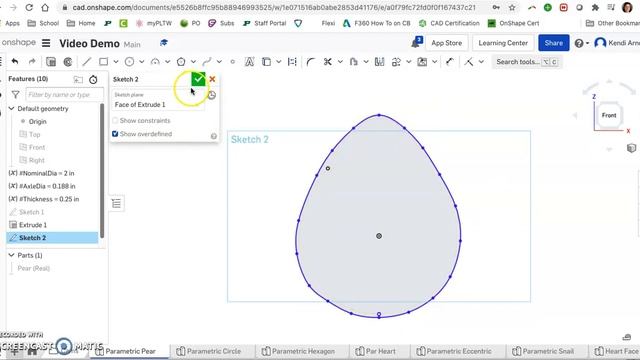
Task: Accept Sketch 2 with green checkmark
Action: coord(198,79)
